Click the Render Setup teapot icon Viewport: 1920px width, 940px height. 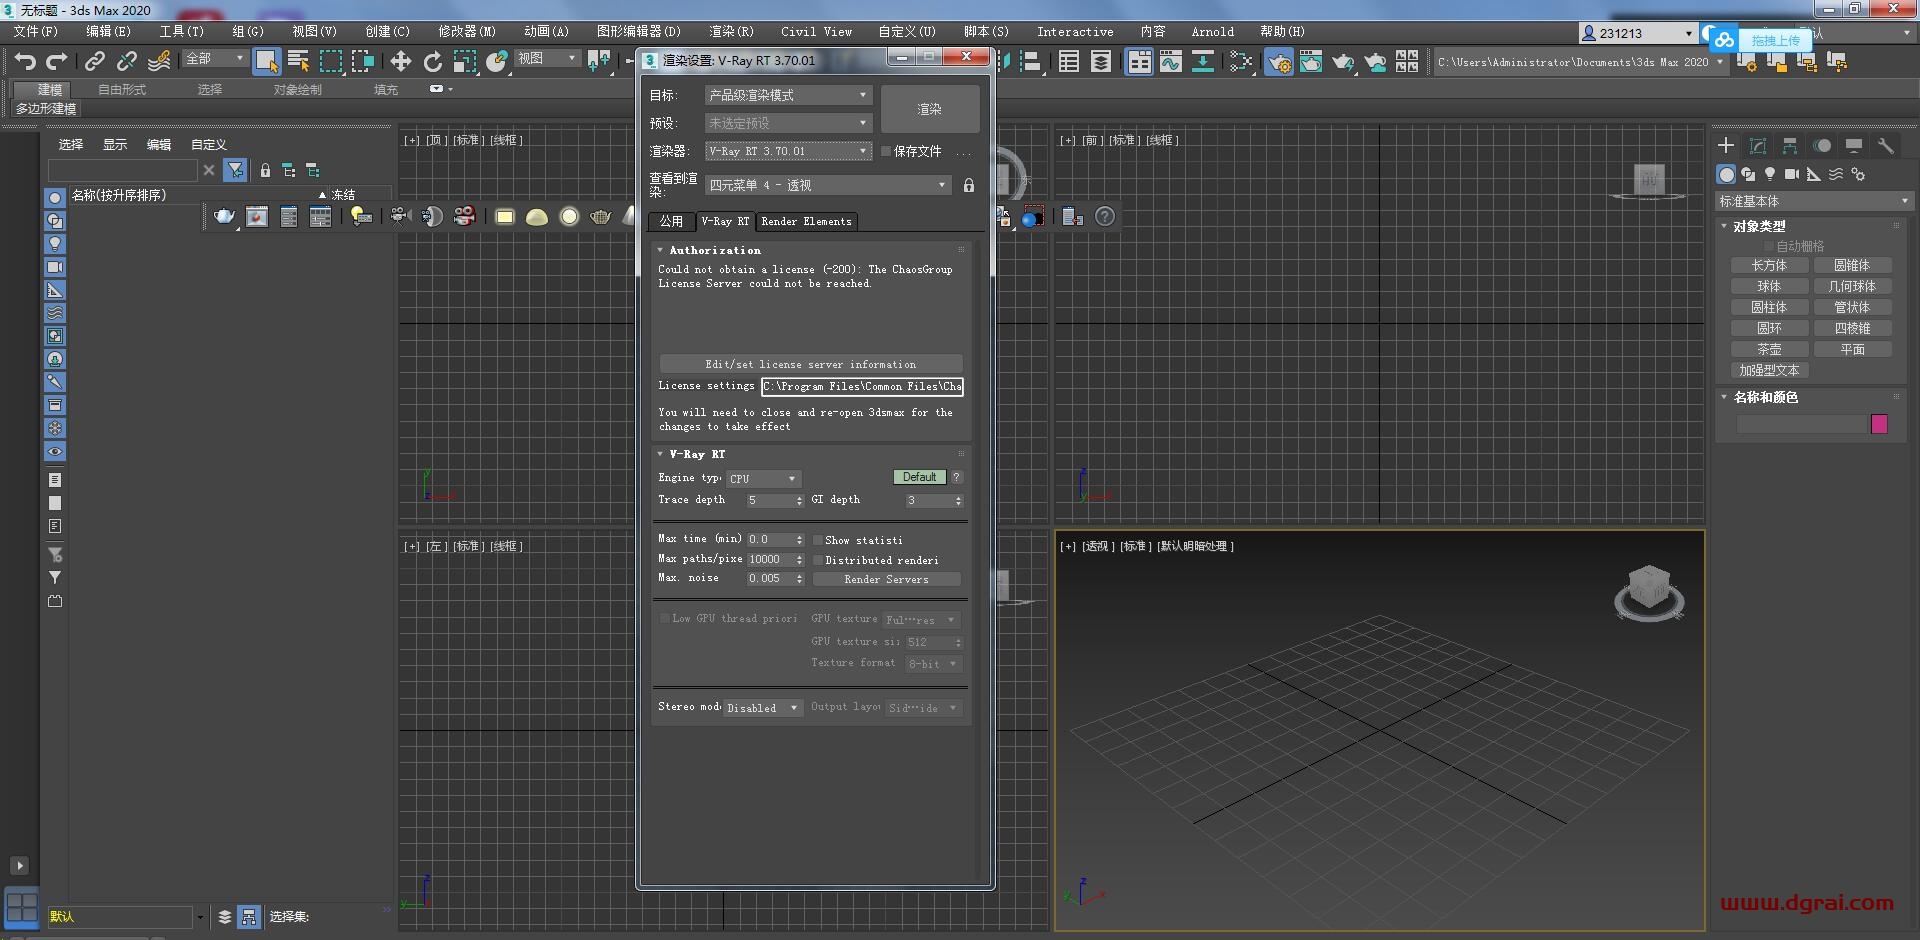(x=1280, y=62)
